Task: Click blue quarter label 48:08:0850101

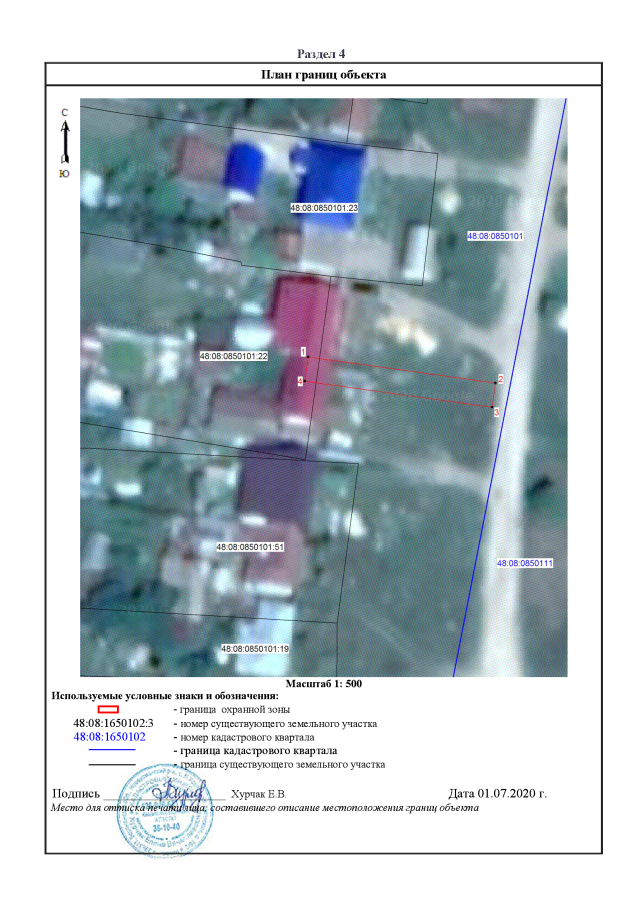Action: click(495, 235)
